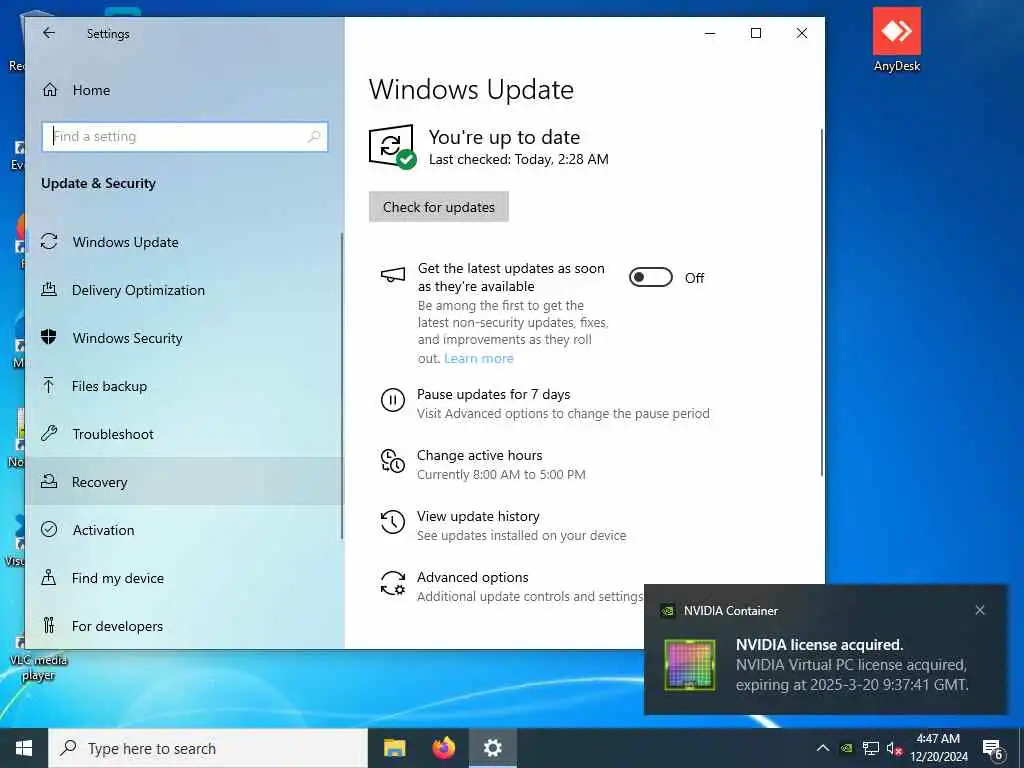
Task: Click the Delivery Optimization sidebar icon
Action: [49, 289]
